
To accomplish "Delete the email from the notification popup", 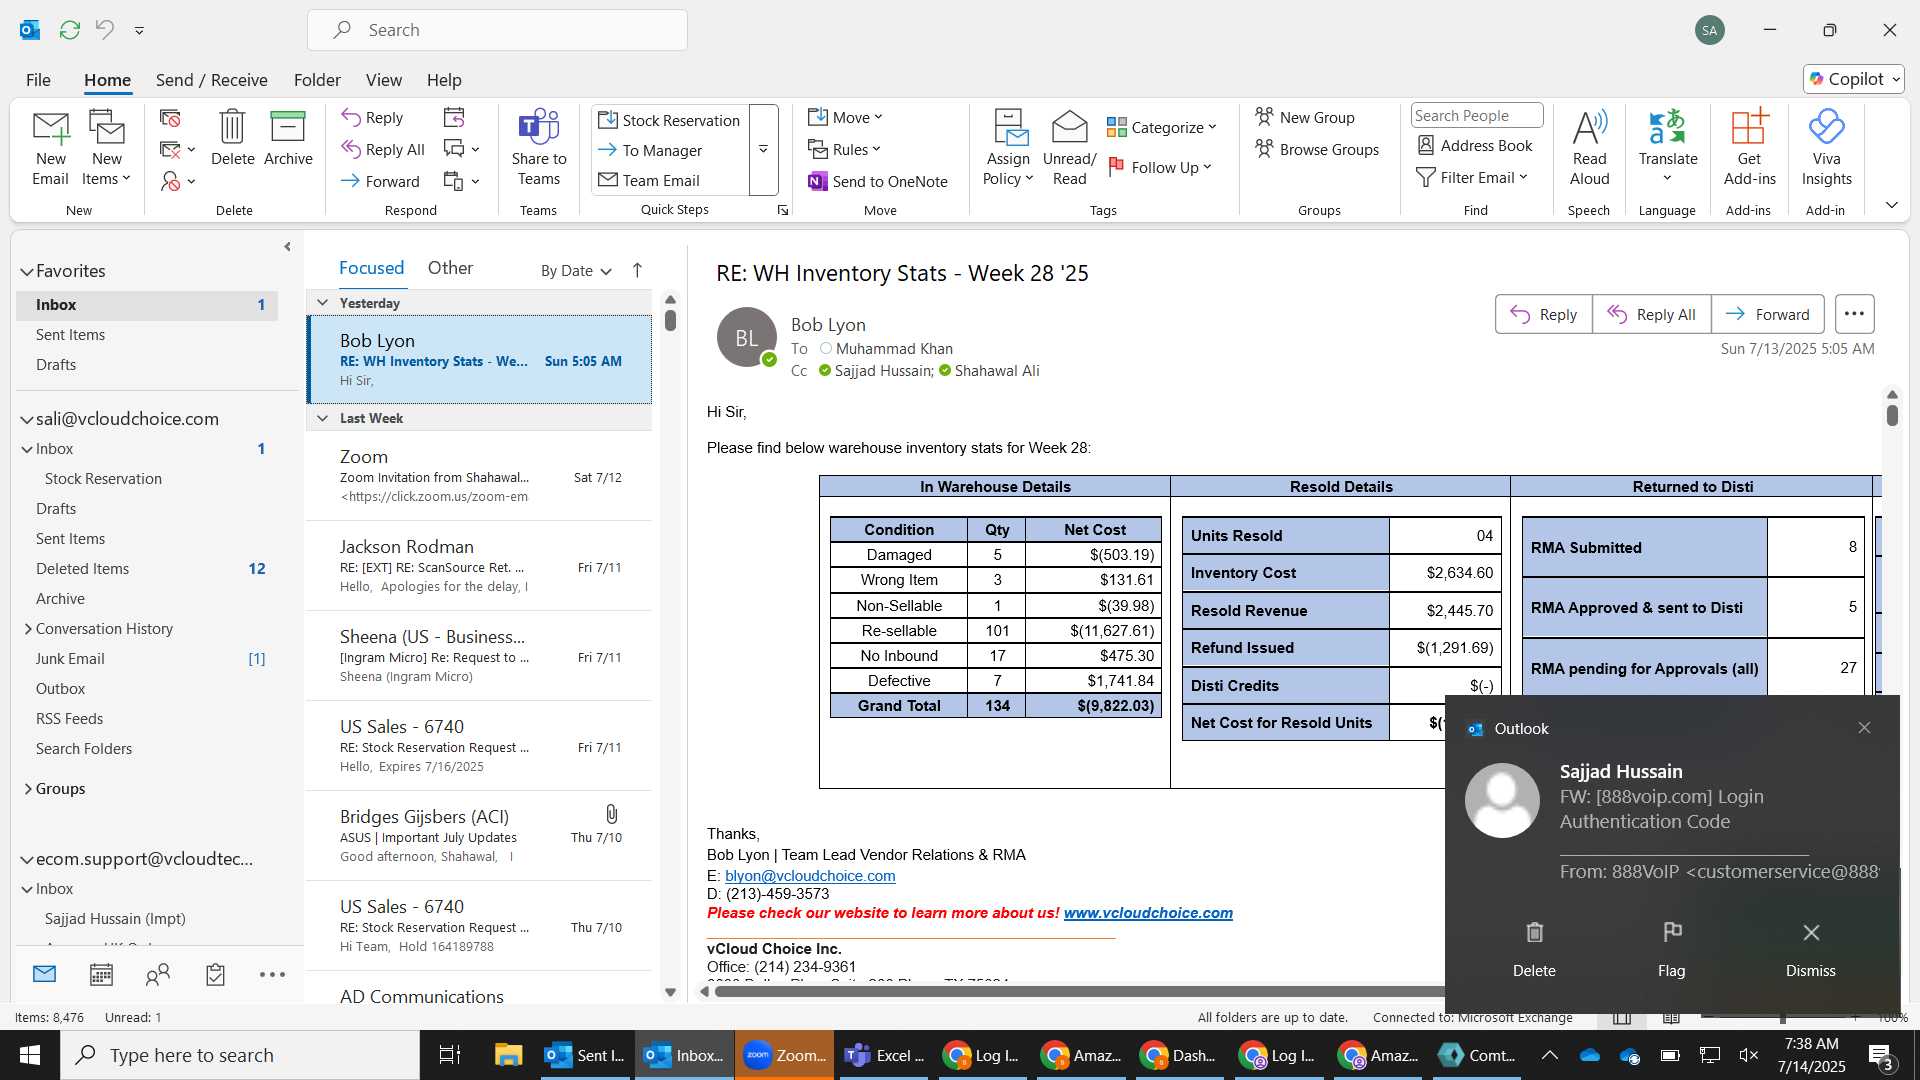I will coord(1534,948).
